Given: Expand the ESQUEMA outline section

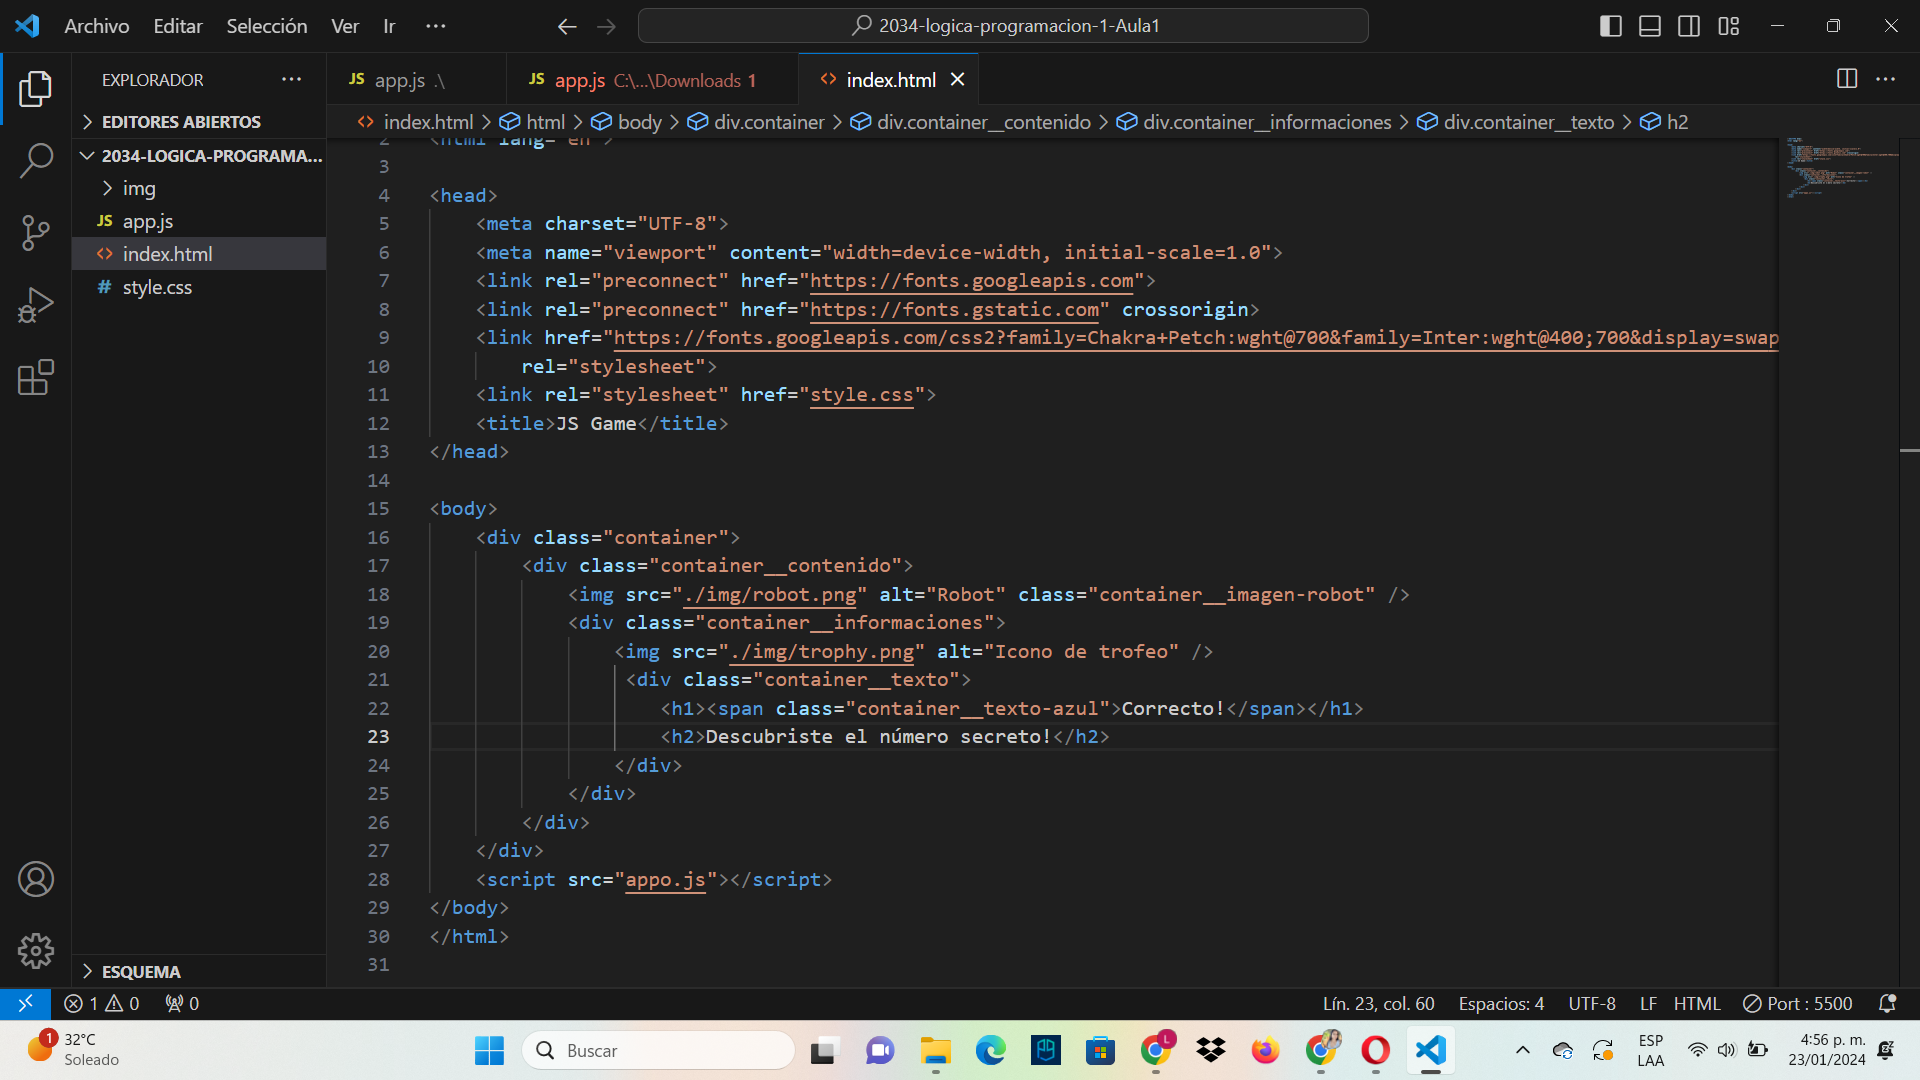Looking at the screenshot, I should click(200, 972).
